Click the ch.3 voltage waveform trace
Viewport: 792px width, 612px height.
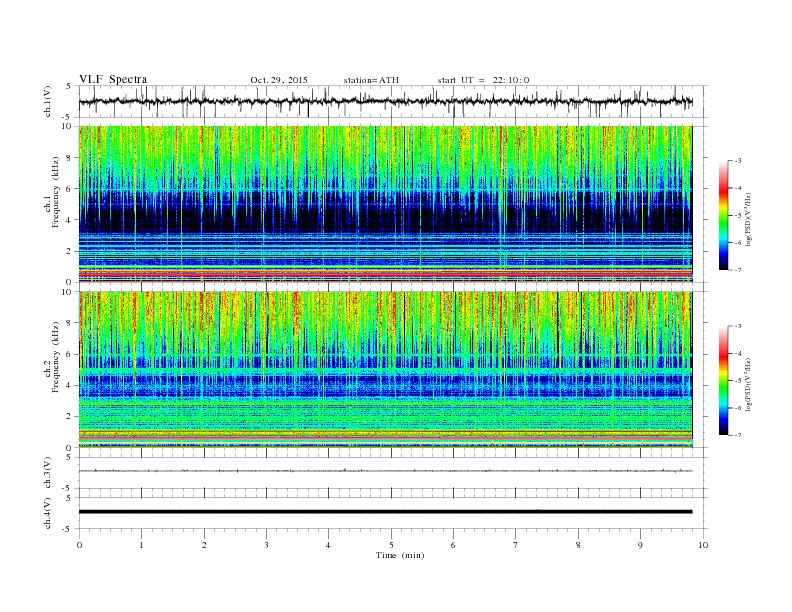tap(385, 471)
